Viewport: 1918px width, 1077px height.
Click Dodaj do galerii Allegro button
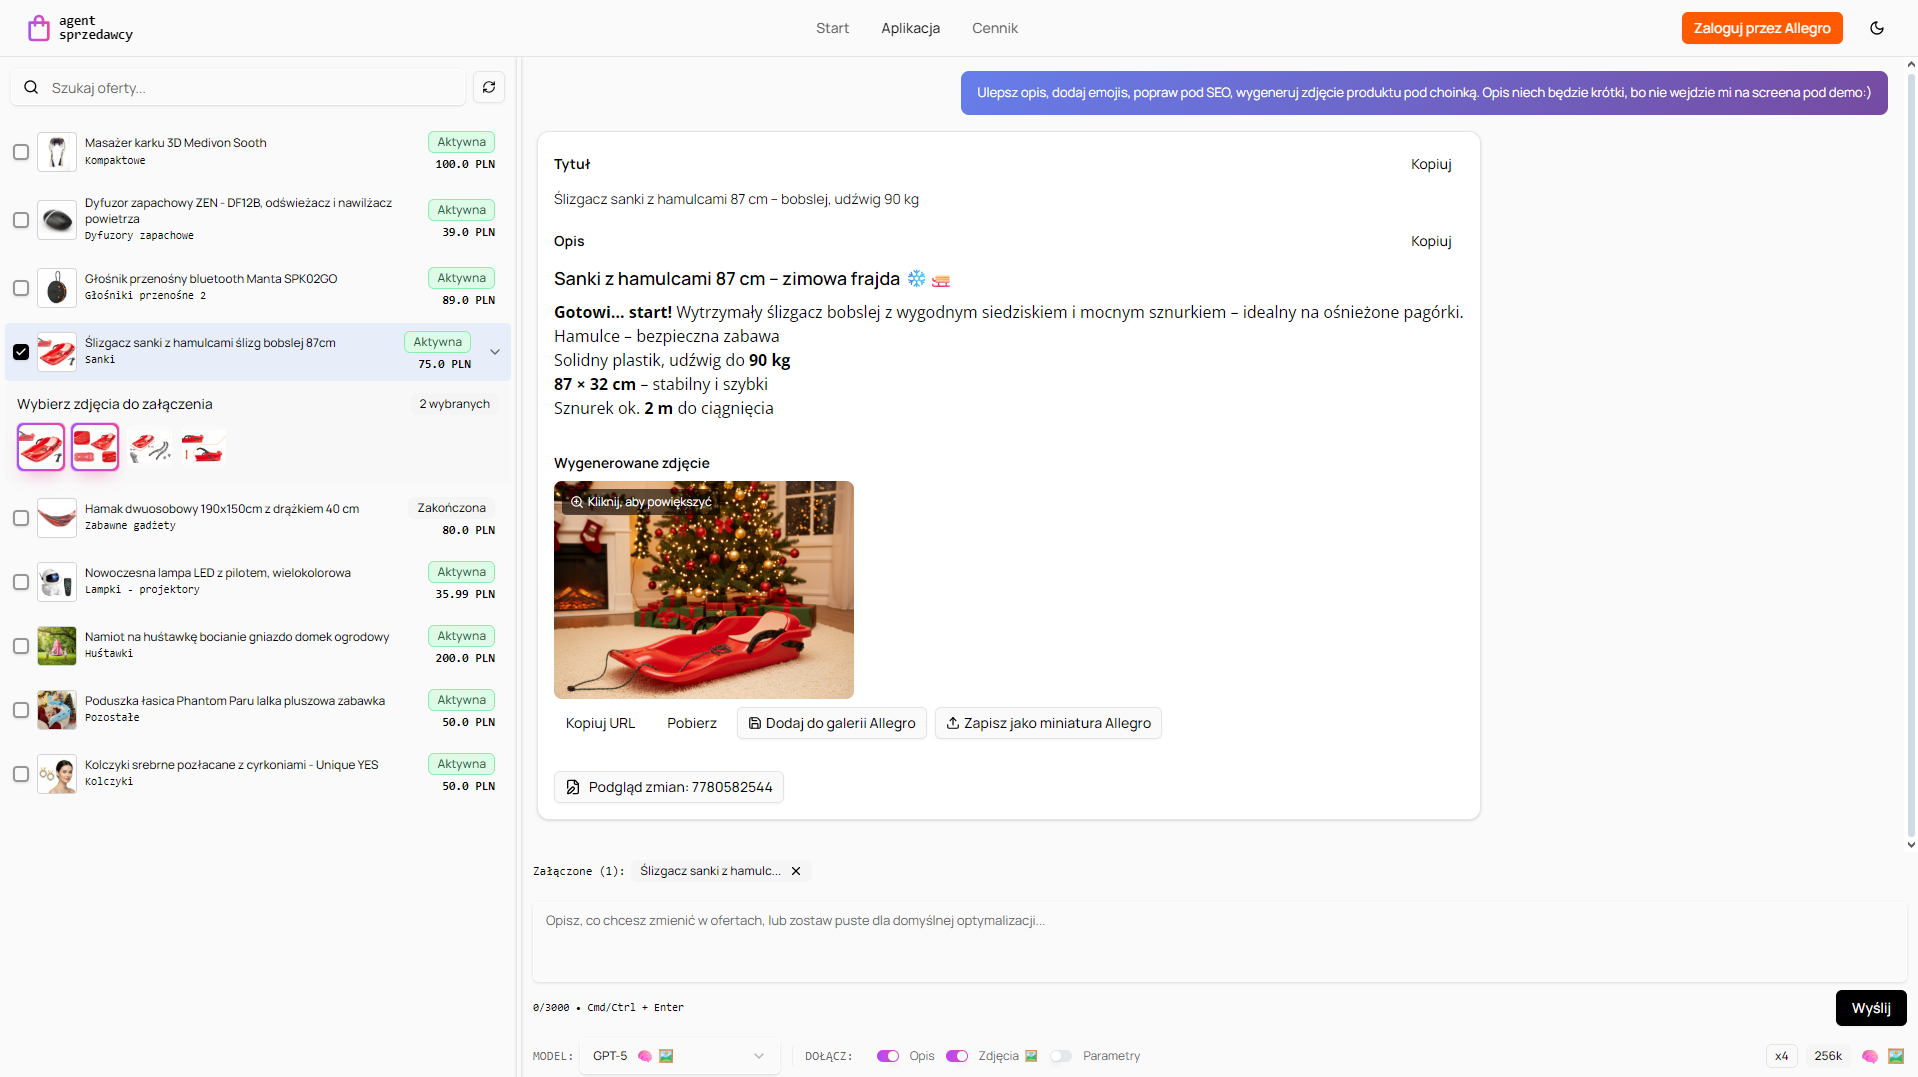click(x=831, y=723)
